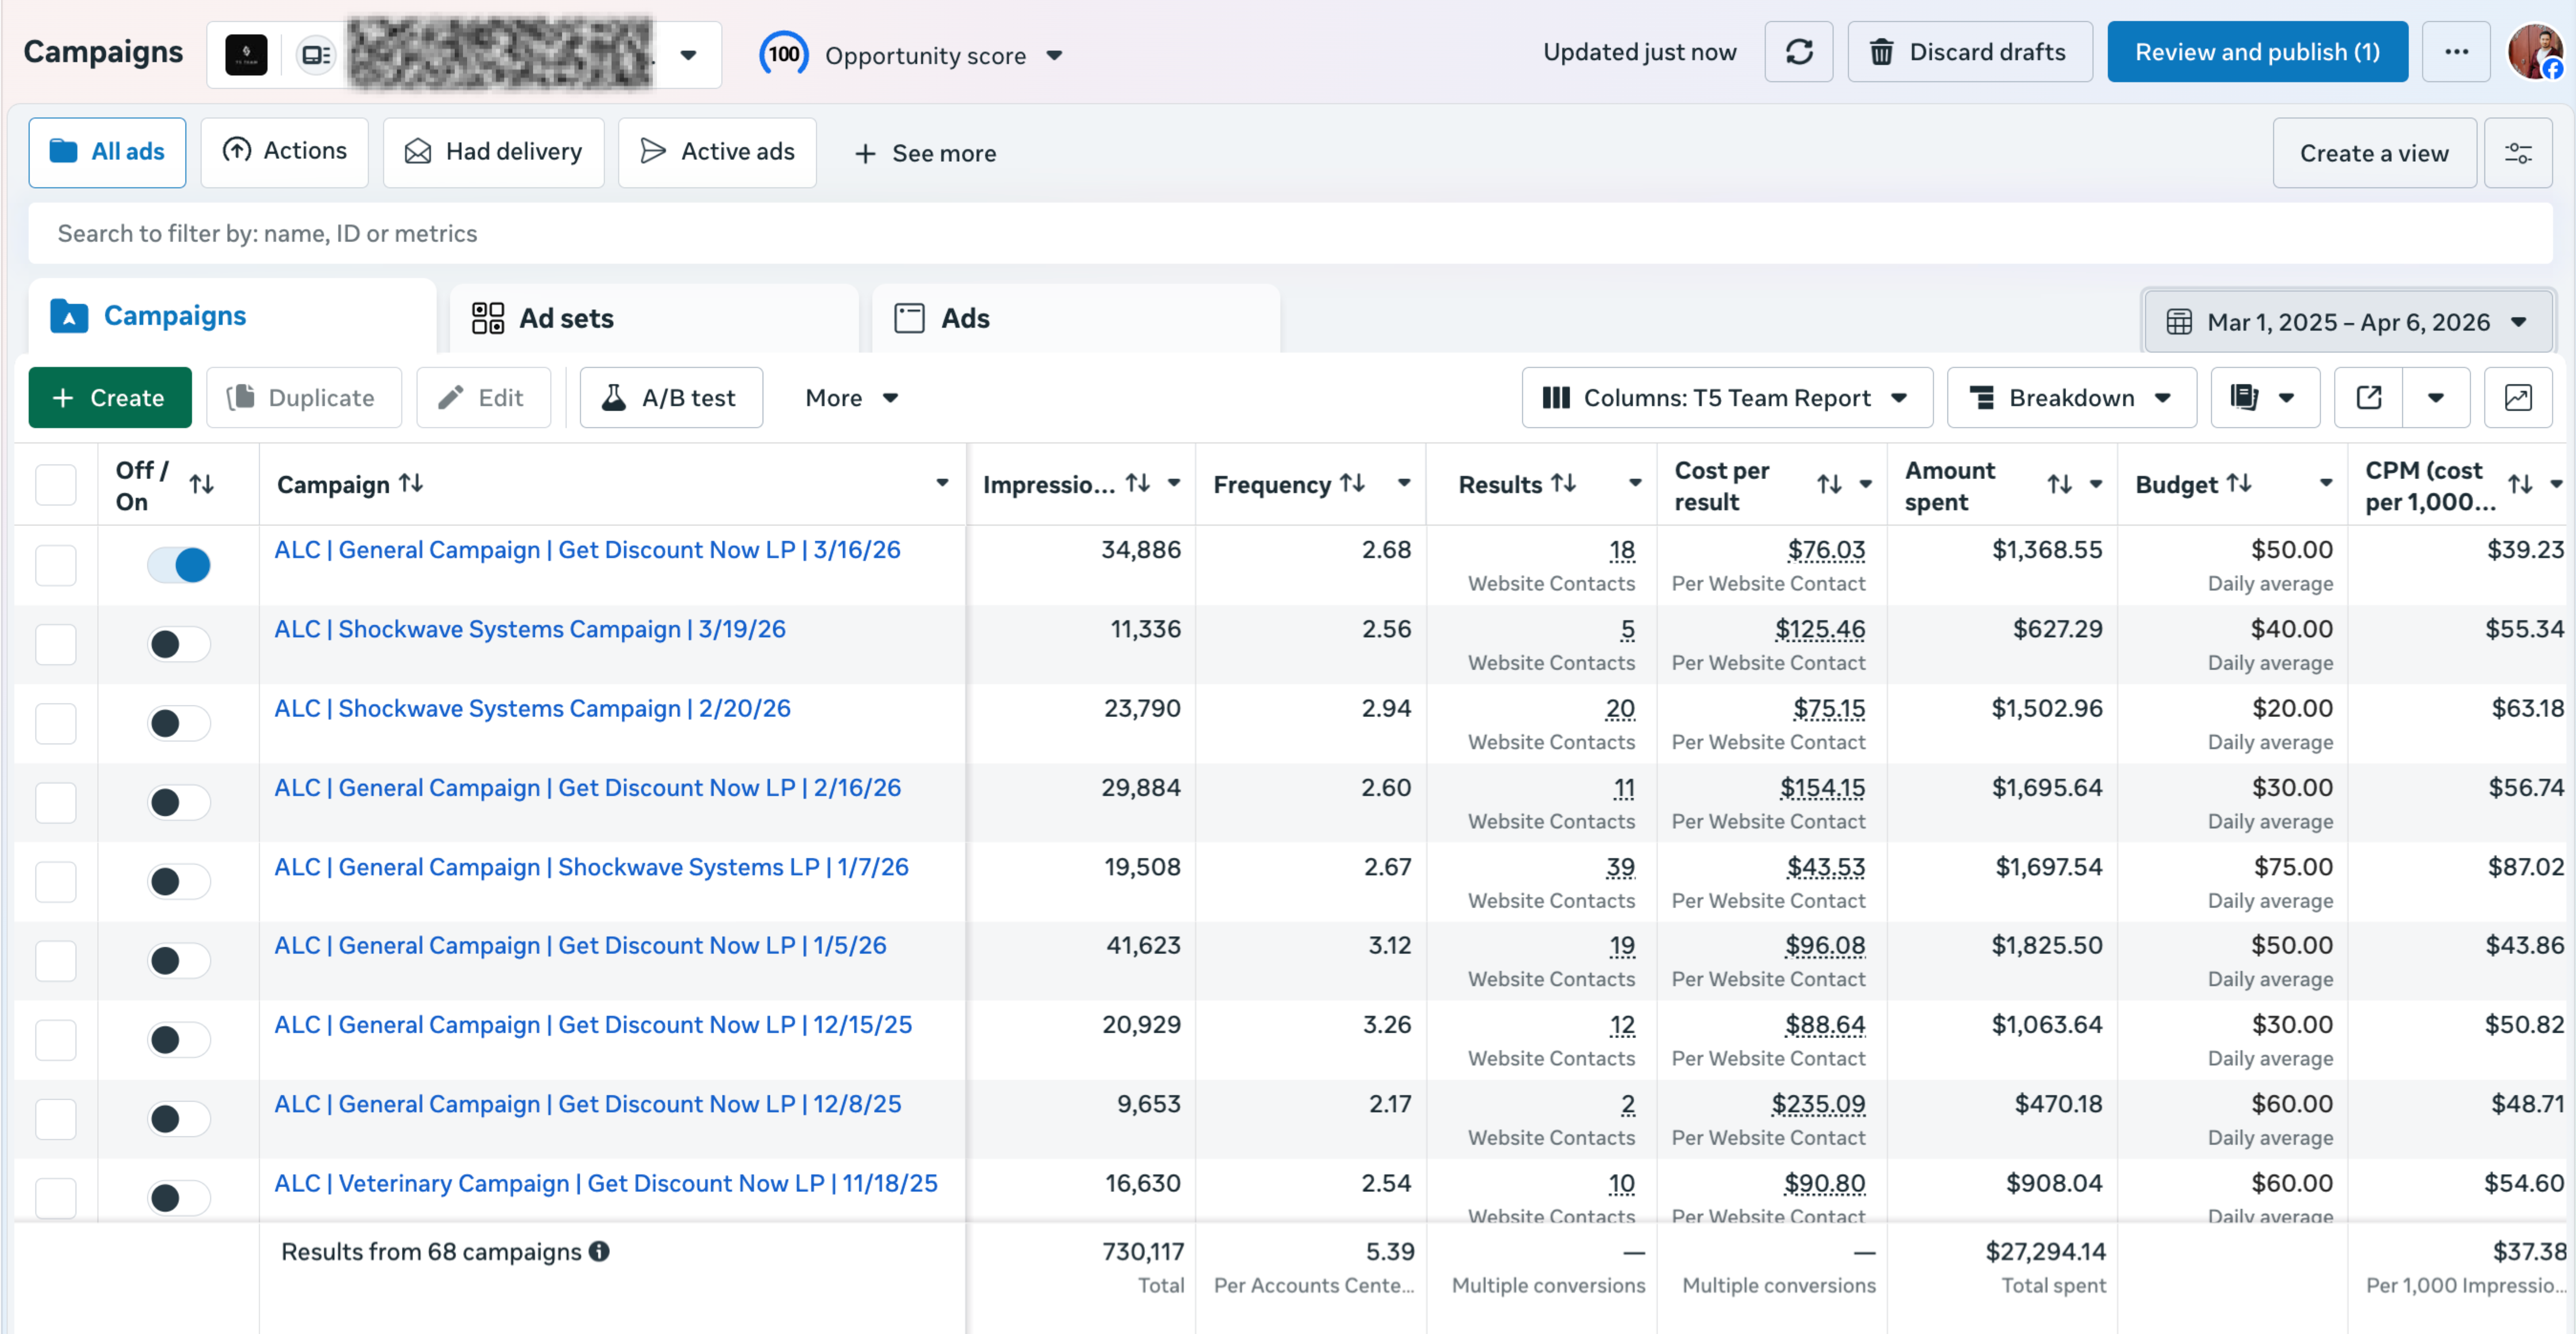This screenshot has height=1334, width=2576.
Task: Switch to the Ad sets tab
Action: tap(654, 318)
